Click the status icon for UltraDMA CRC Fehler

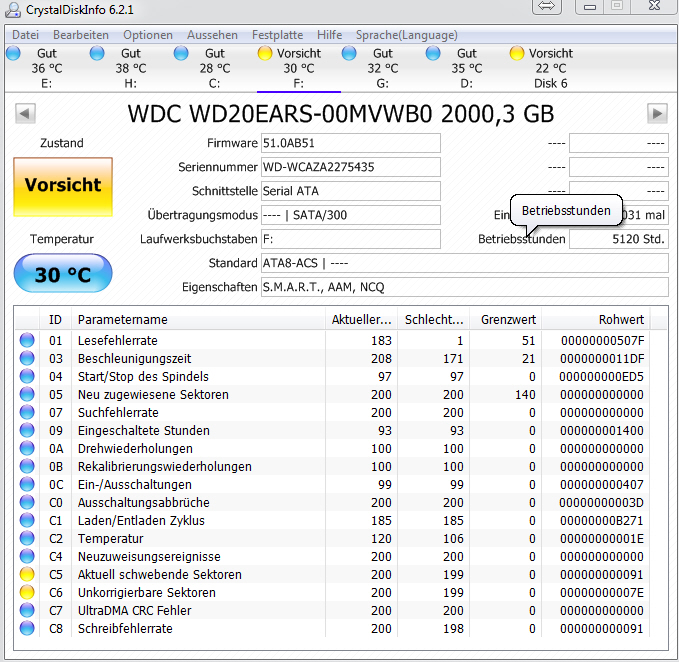[x=27, y=610]
